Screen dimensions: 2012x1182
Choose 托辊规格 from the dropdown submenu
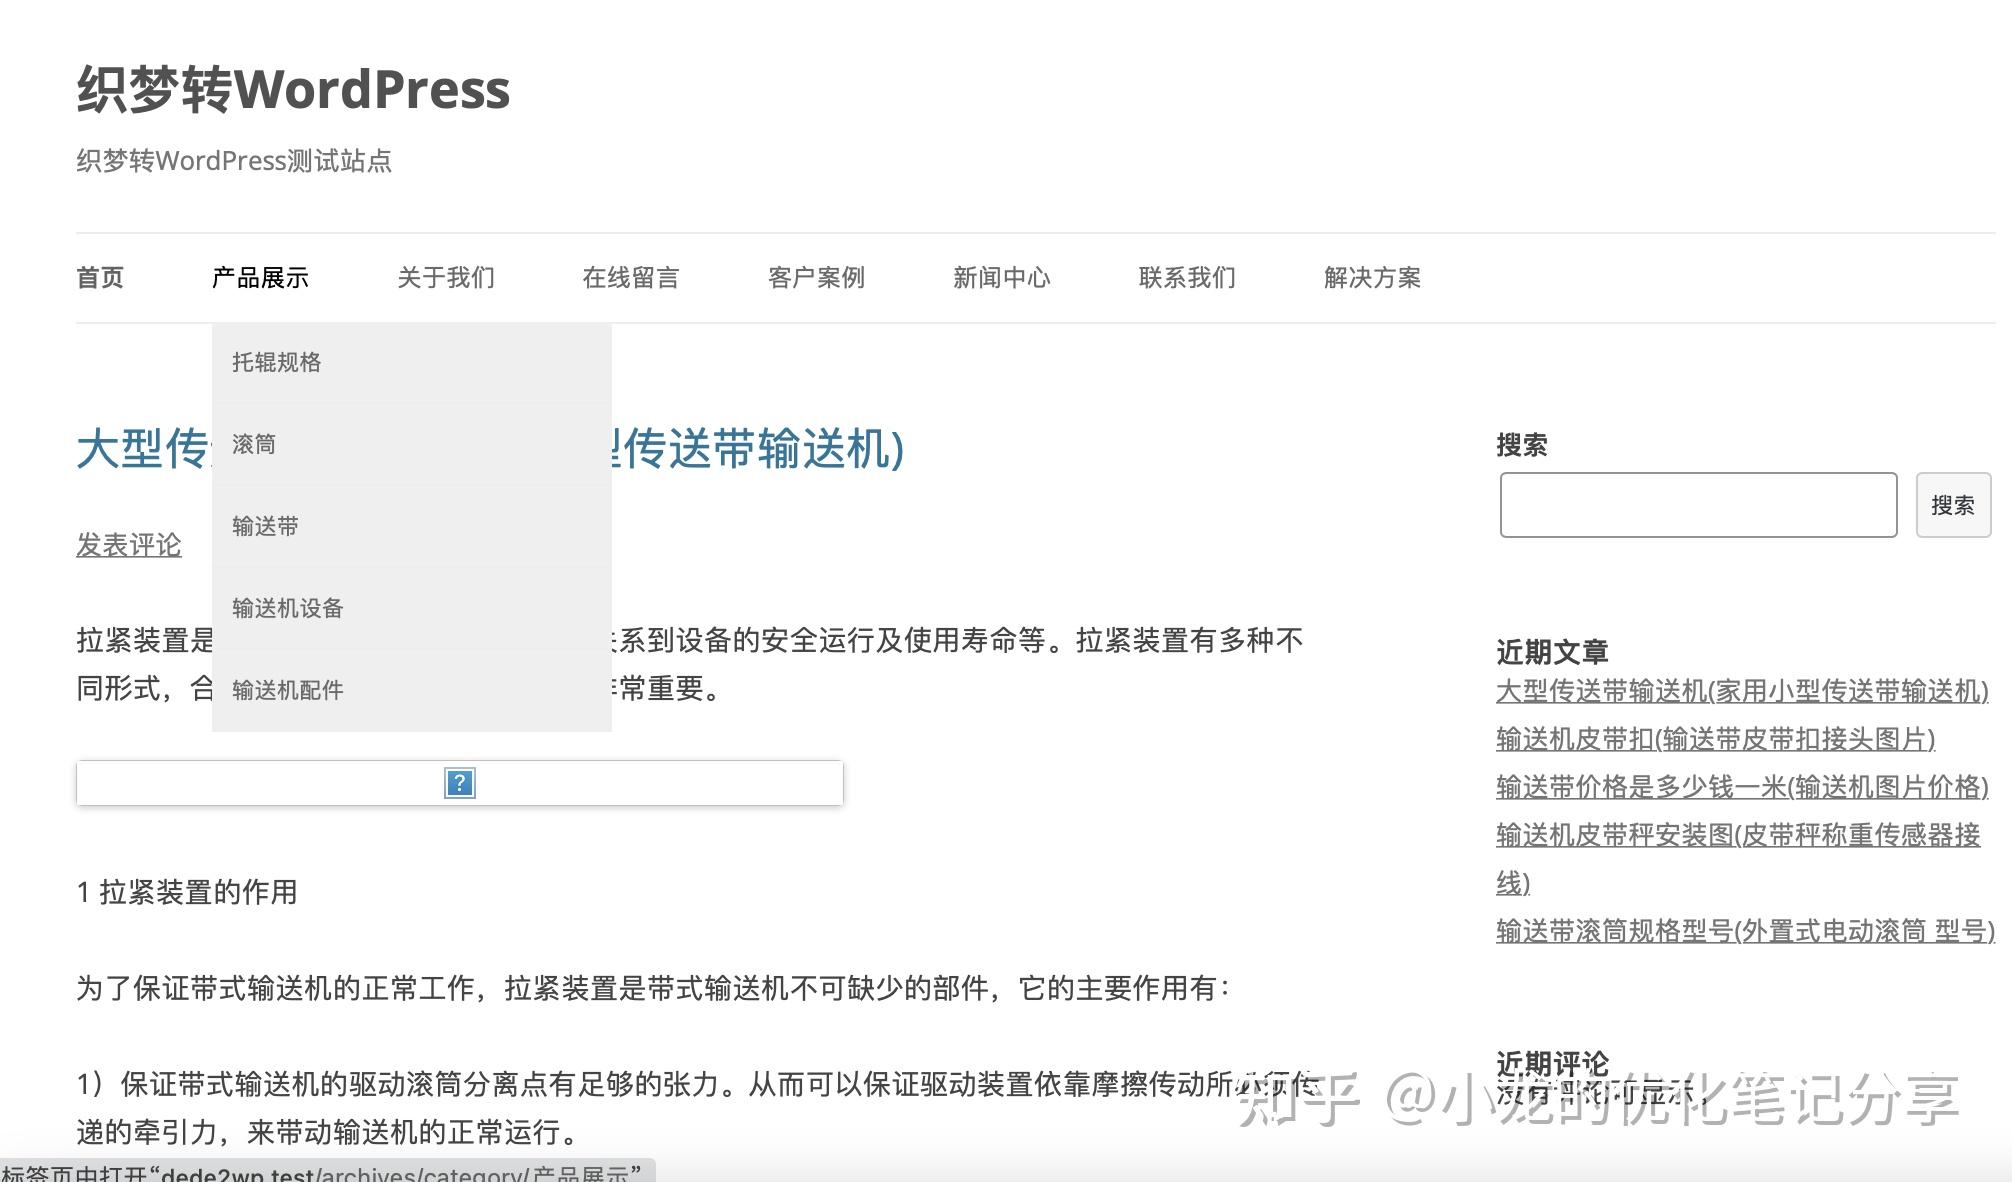(411, 362)
